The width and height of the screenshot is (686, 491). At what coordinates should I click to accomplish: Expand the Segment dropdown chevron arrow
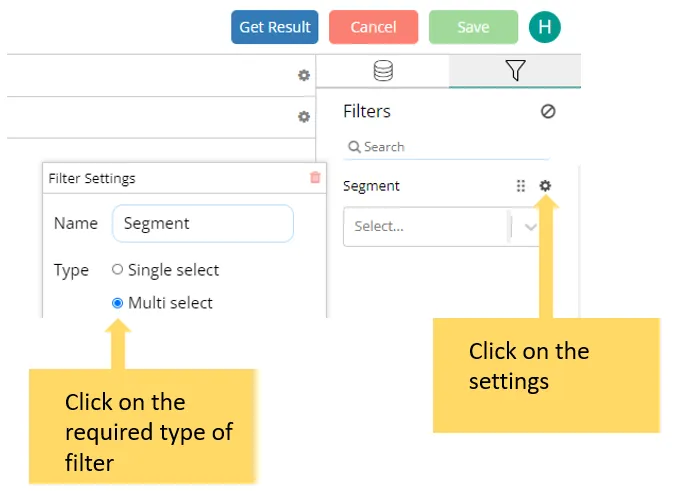[x=530, y=227]
